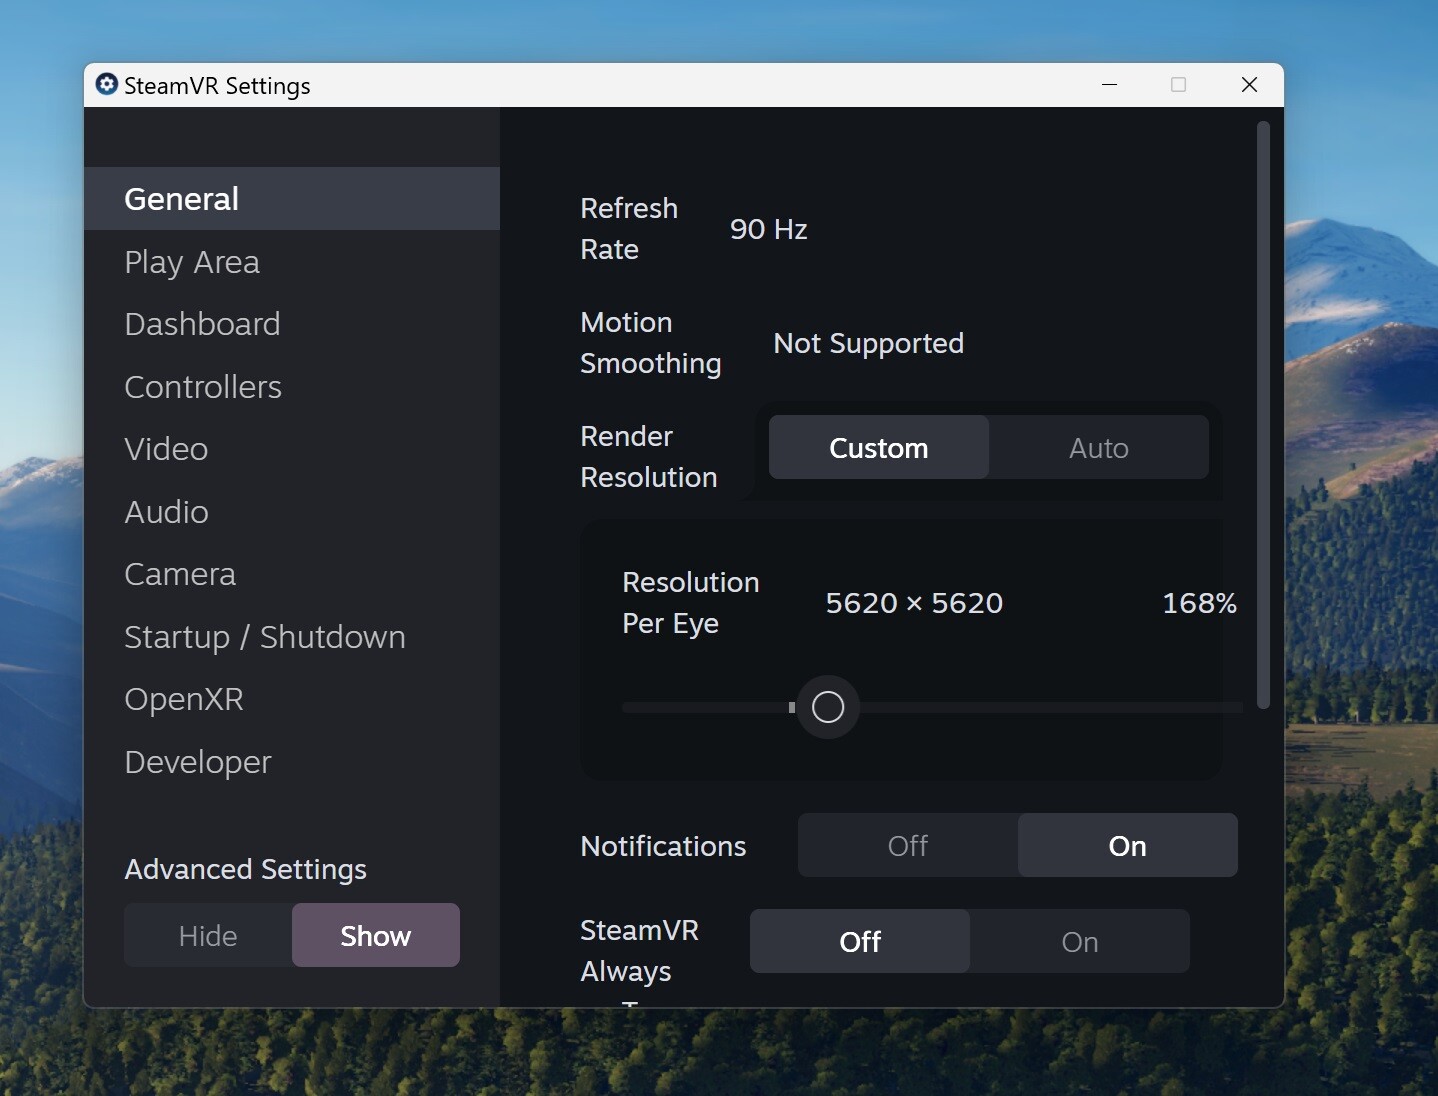This screenshot has width=1438, height=1096.
Task: Set Render Resolution to Auto
Action: pos(1099,447)
